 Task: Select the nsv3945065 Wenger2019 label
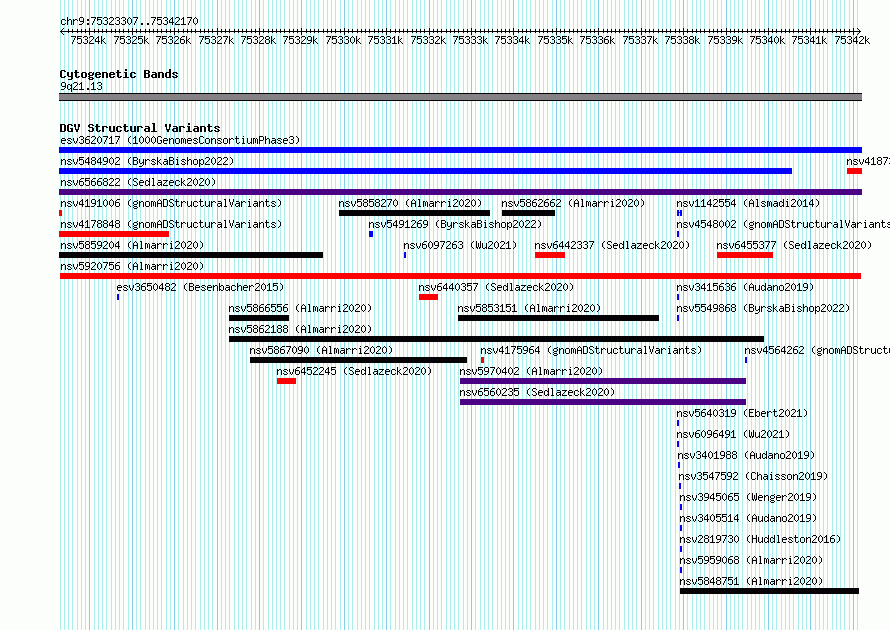tap(749, 497)
